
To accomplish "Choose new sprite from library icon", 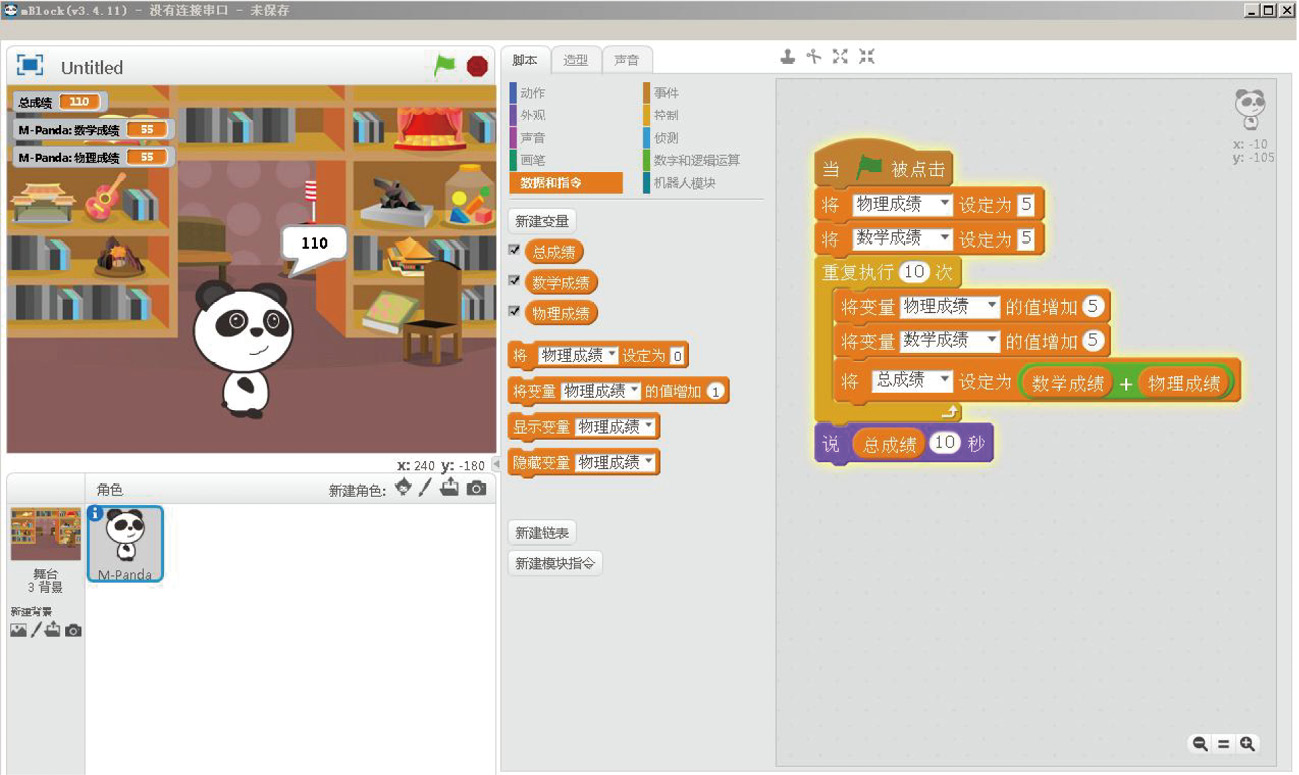I will (x=403, y=488).
